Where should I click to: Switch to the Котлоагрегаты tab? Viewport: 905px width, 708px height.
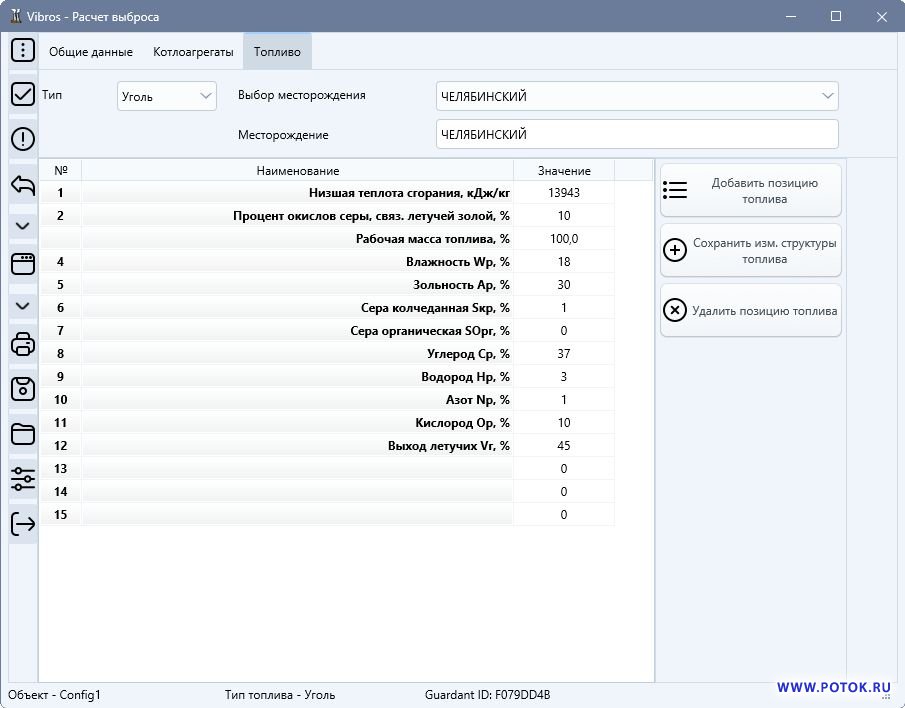[x=193, y=51]
